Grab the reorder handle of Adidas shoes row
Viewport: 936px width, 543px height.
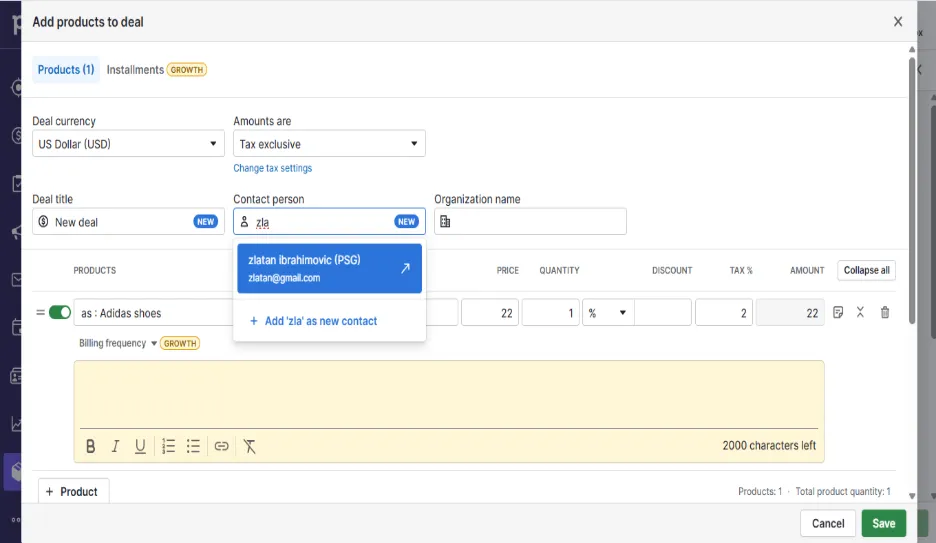(x=40, y=312)
